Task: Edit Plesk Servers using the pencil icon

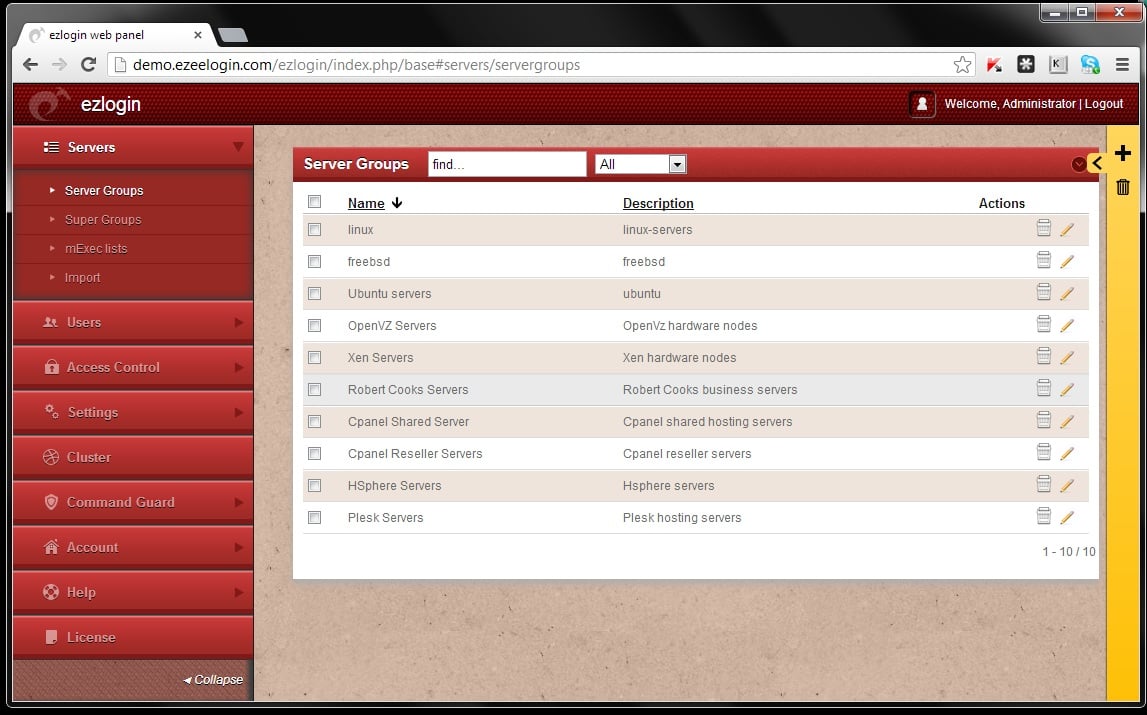Action: pos(1067,518)
